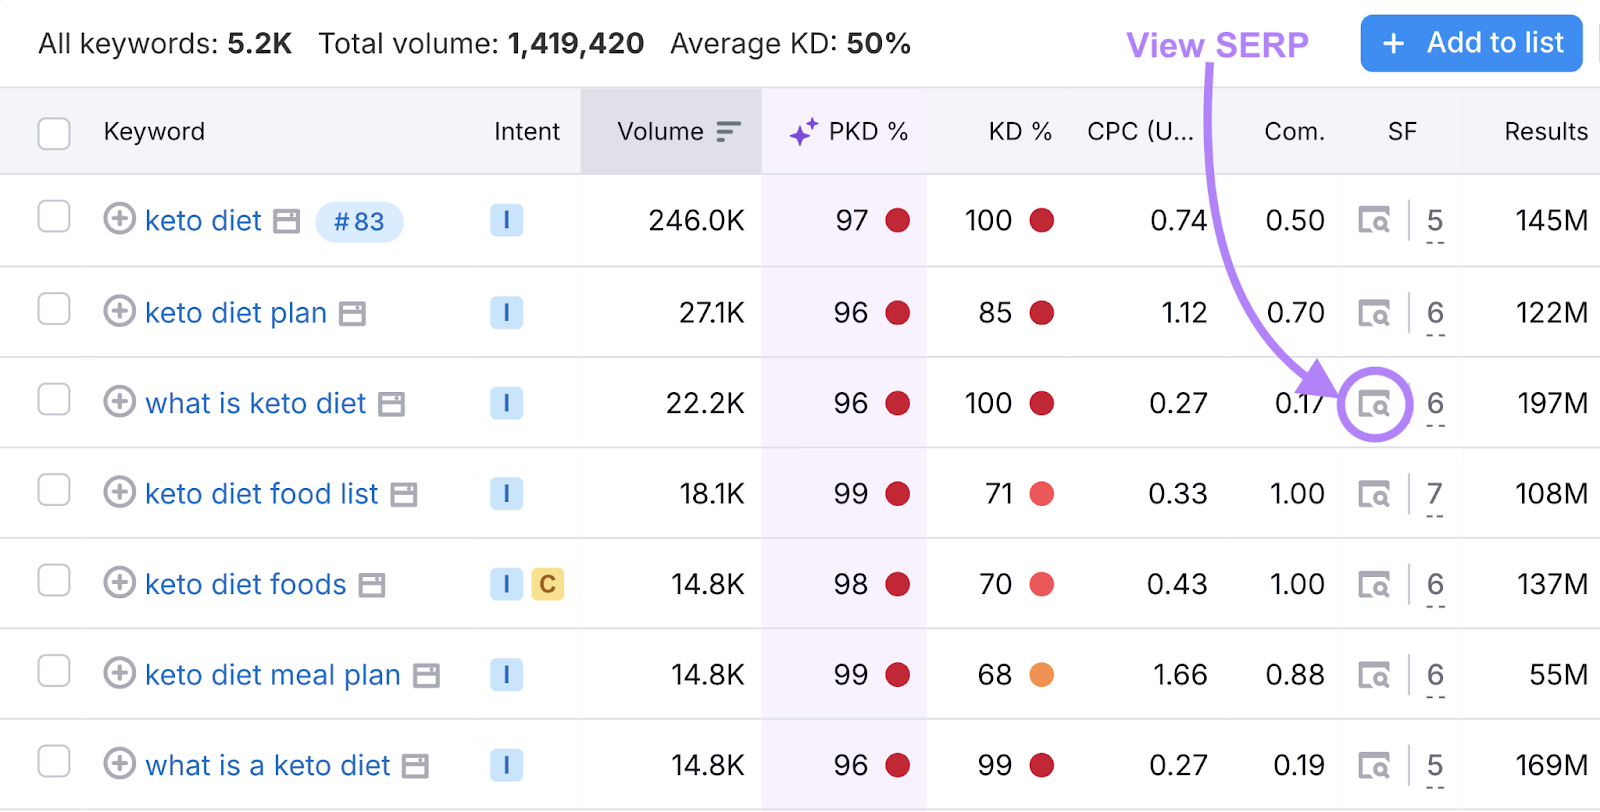The image size is (1600, 812).
Task: Check the box for keto diet row
Action: [54, 217]
